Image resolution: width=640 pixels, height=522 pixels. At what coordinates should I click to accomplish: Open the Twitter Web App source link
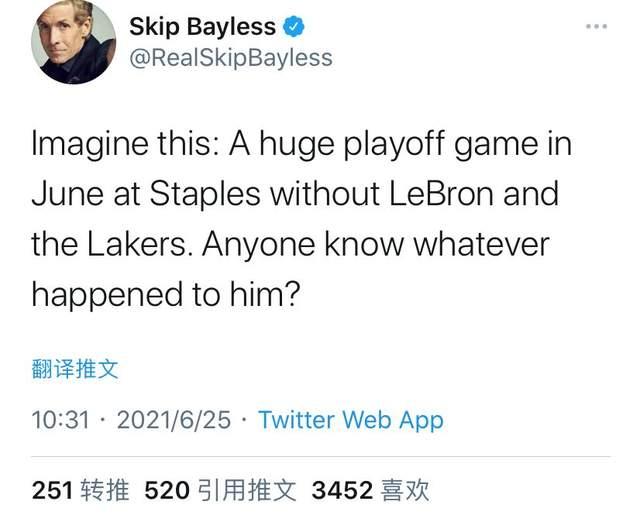(350, 419)
